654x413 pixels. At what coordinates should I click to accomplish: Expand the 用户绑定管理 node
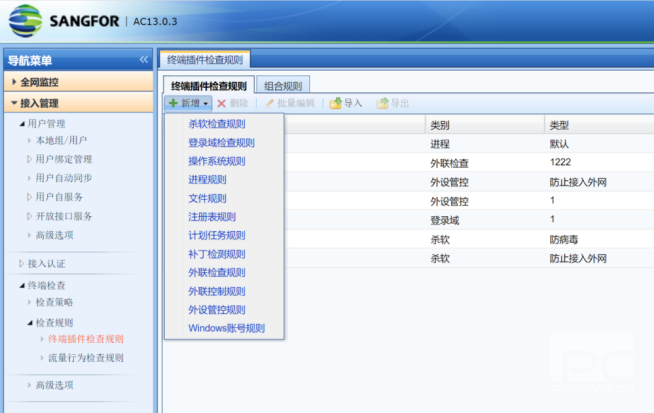(29, 159)
